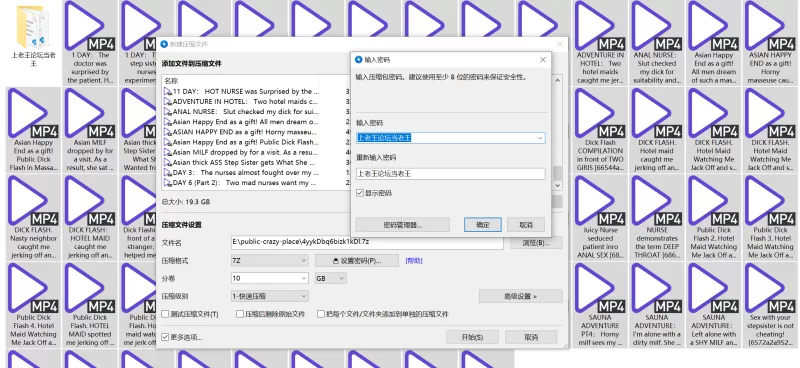Viewport: 800px width, 368px height.
Task: Click 取消 in the 输入密码 dialog
Action: tap(526, 225)
